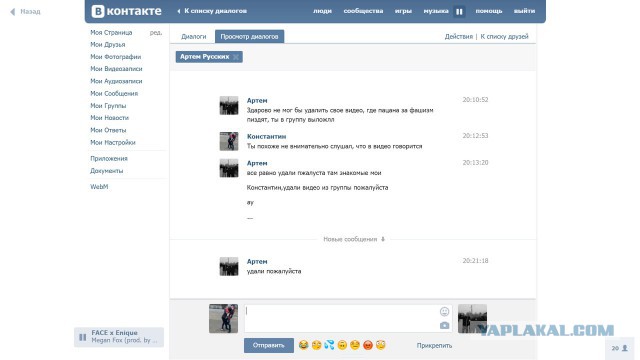Open the сообщества menu item
This screenshot has width=640, height=360.
click(363, 11)
